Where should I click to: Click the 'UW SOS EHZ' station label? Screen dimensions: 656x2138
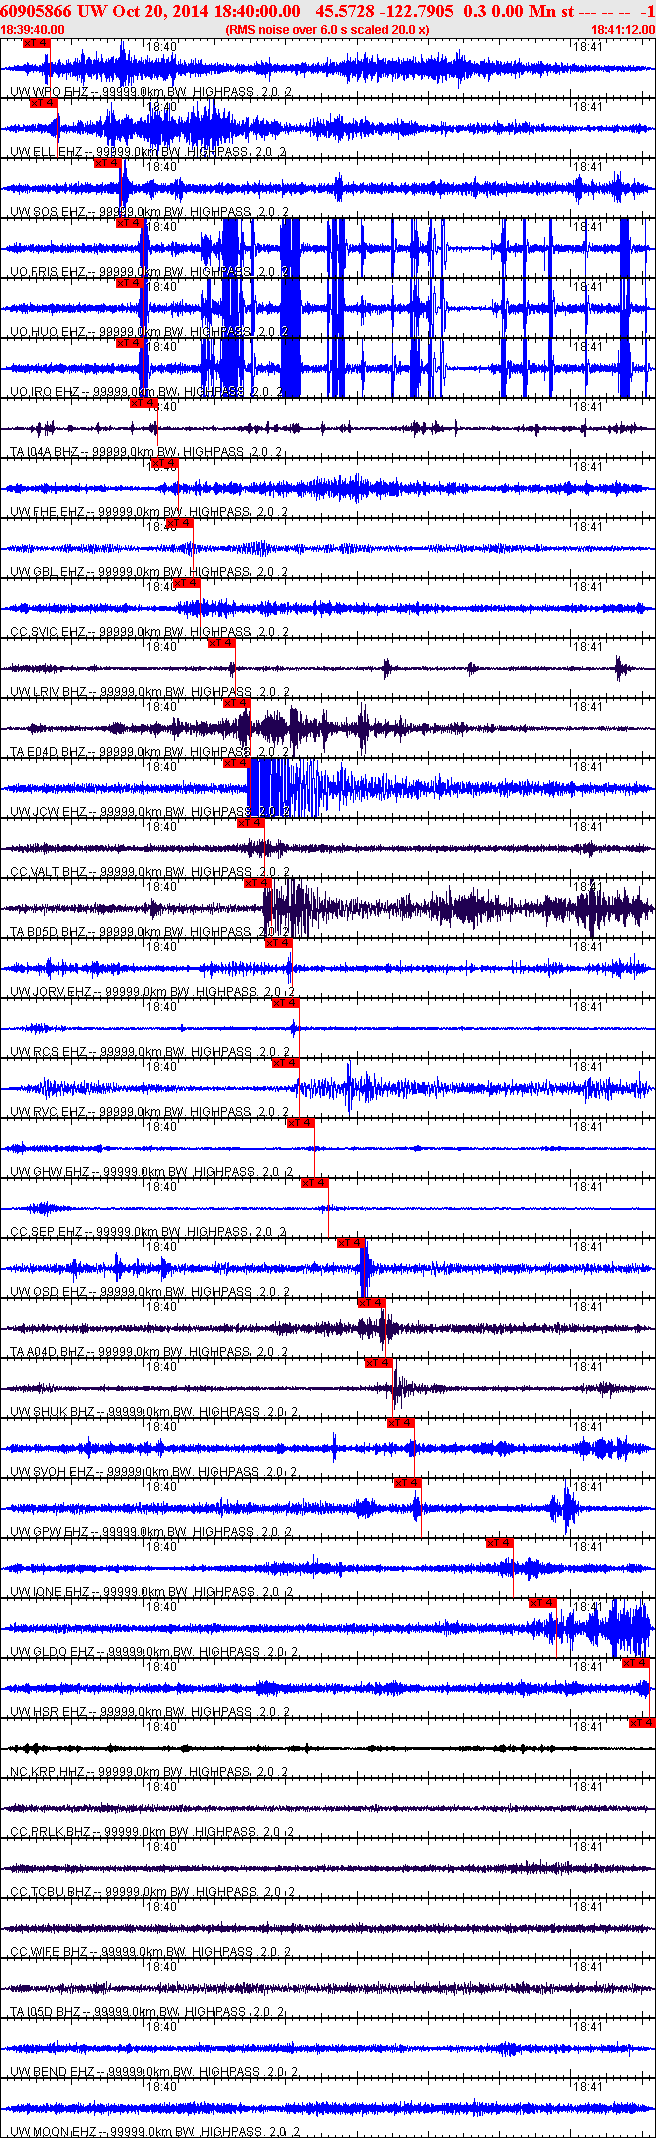tap(48, 212)
